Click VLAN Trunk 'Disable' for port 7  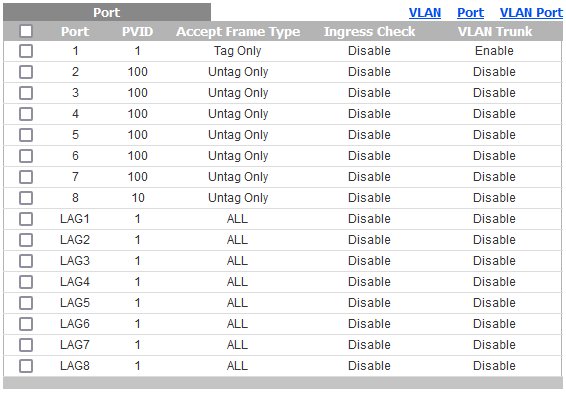(x=494, y=177)
